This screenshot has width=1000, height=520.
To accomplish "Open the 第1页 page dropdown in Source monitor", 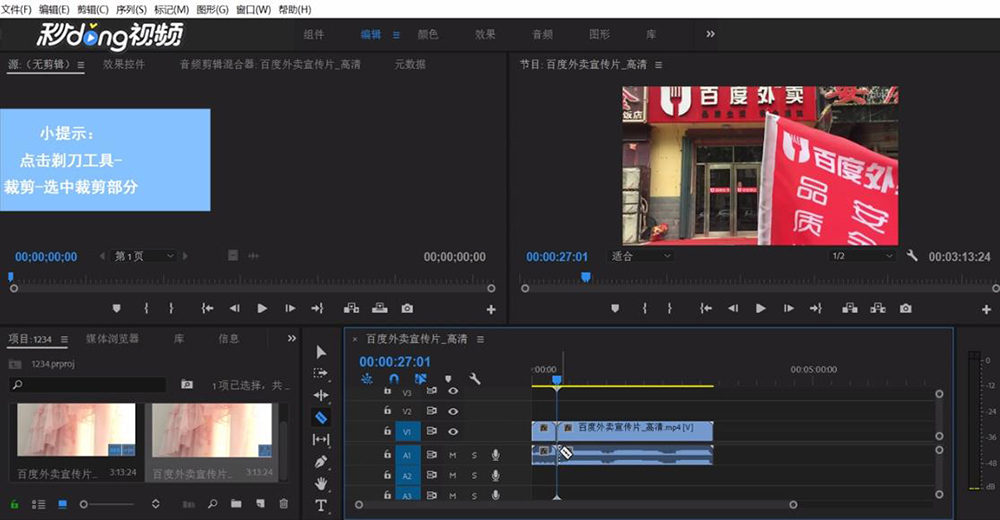I will (x=144, y=256).
